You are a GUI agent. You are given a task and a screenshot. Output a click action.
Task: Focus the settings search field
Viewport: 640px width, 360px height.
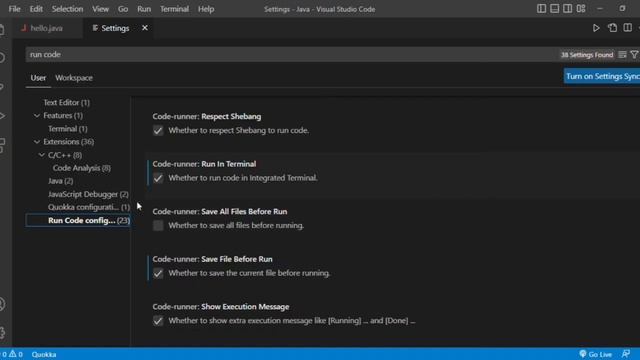tap(292, 55)
